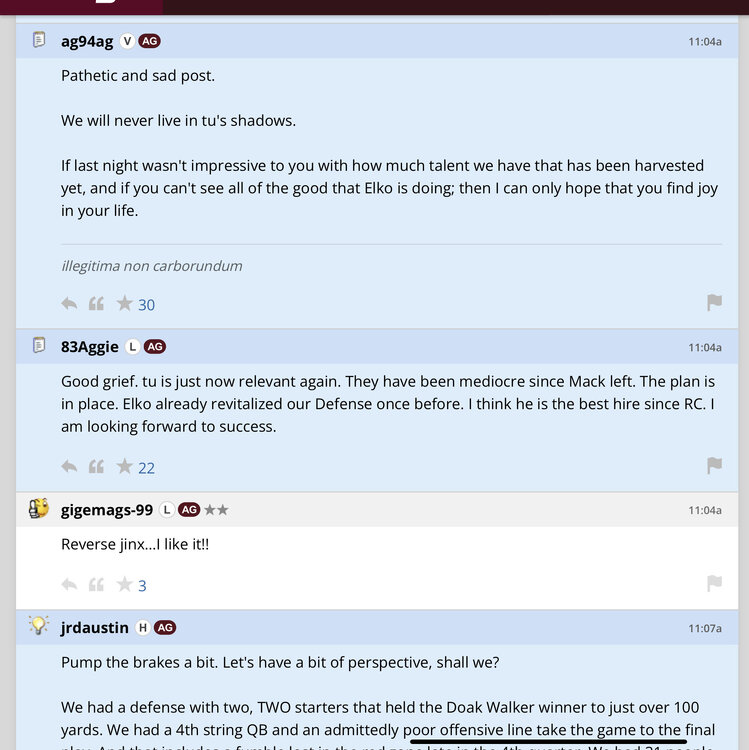Open 83Aggie's user profile

click(x=89, y=347)
